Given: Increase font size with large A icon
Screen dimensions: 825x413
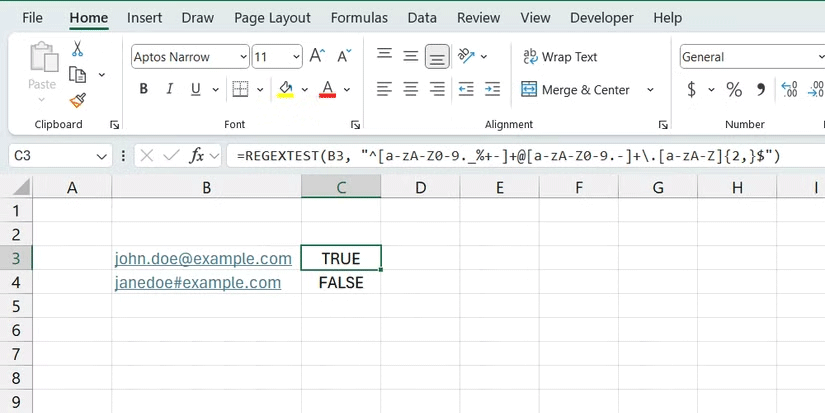Looking at the screenshot, I should coord(316,57).
